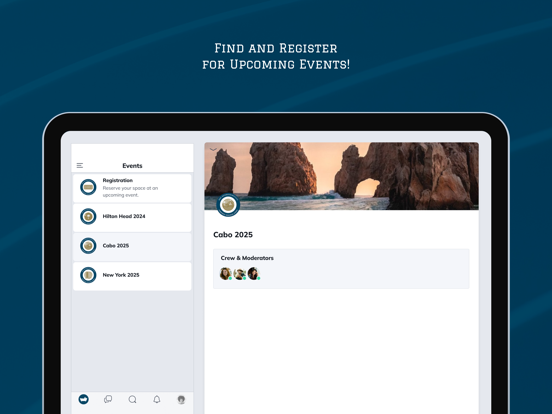Click the Crew & Moderators label
This screenshot has height=414, width=552.
tap(247, 258)
